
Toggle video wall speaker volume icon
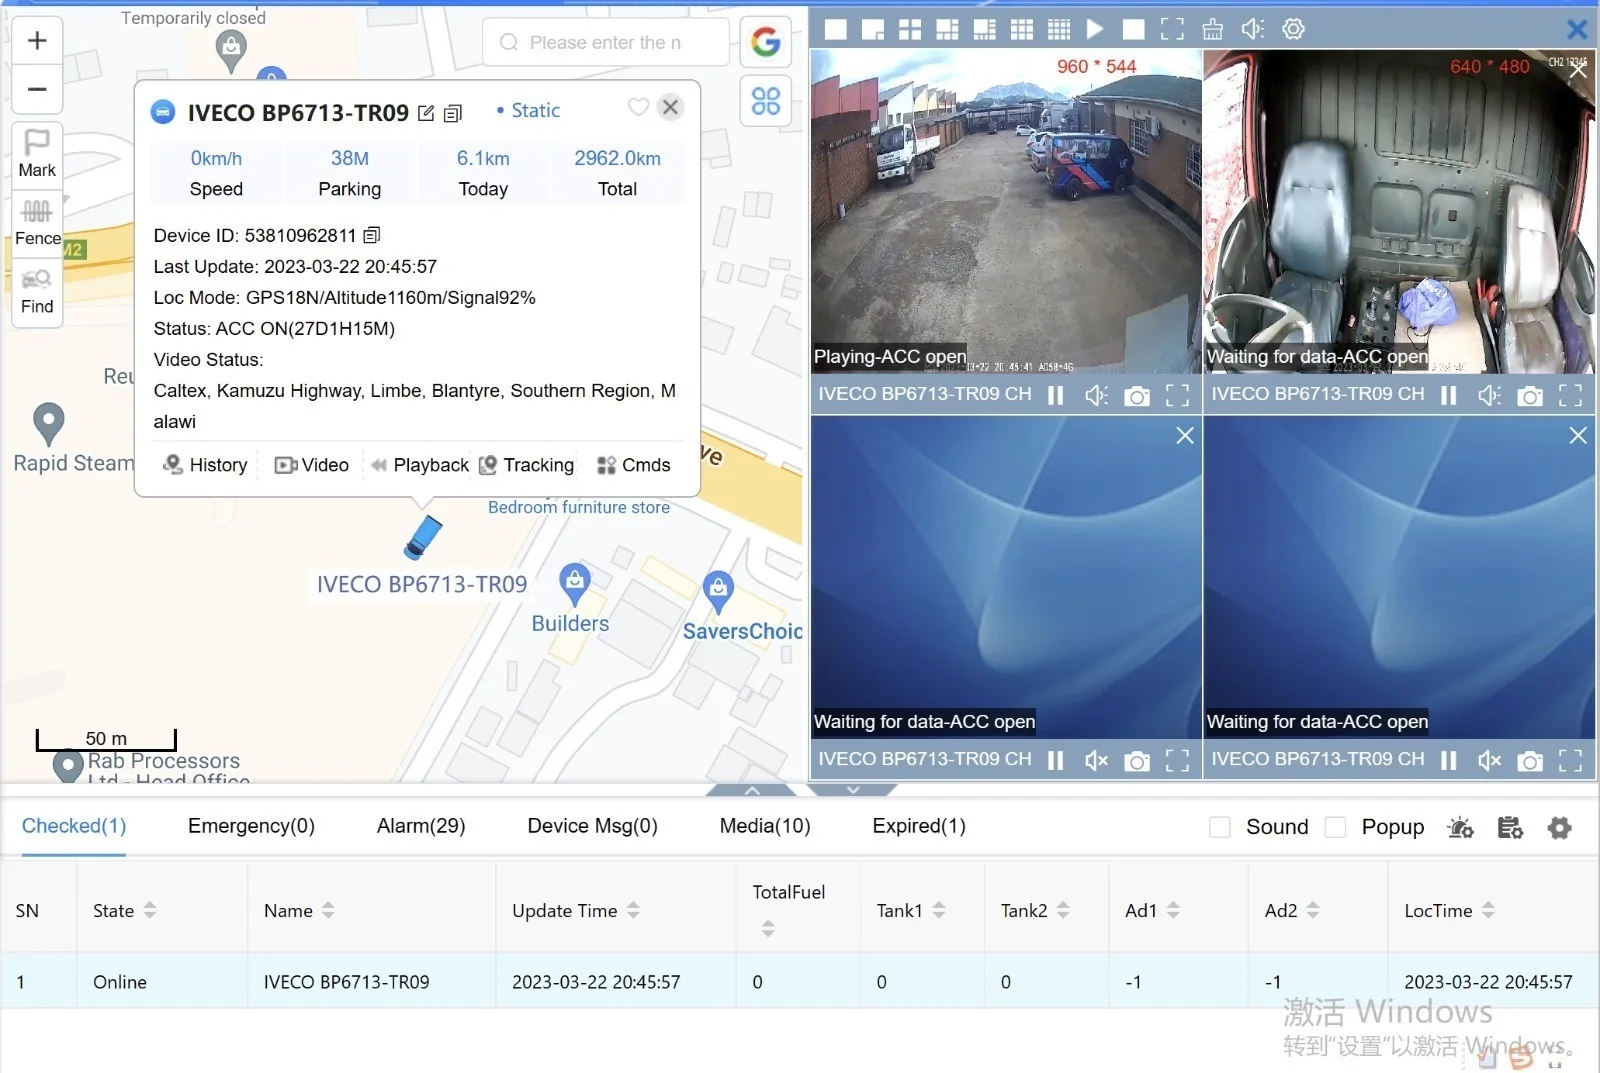(1253, 30)
